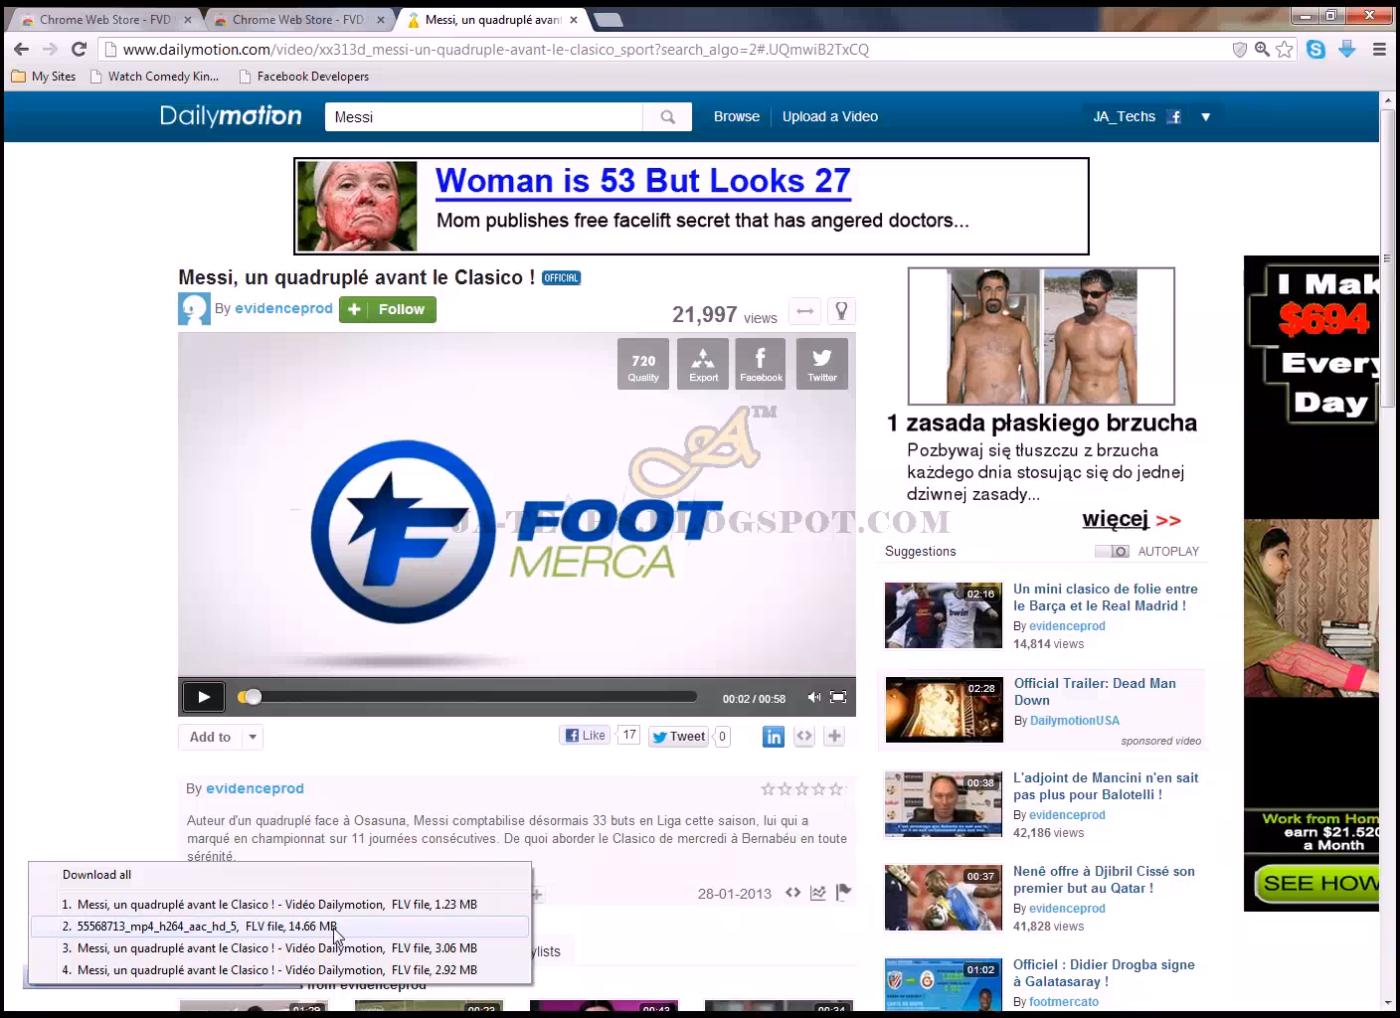Open the evidenceprod link under the video title
This screenshot has width=1400, height=1018.
[284, 308]
